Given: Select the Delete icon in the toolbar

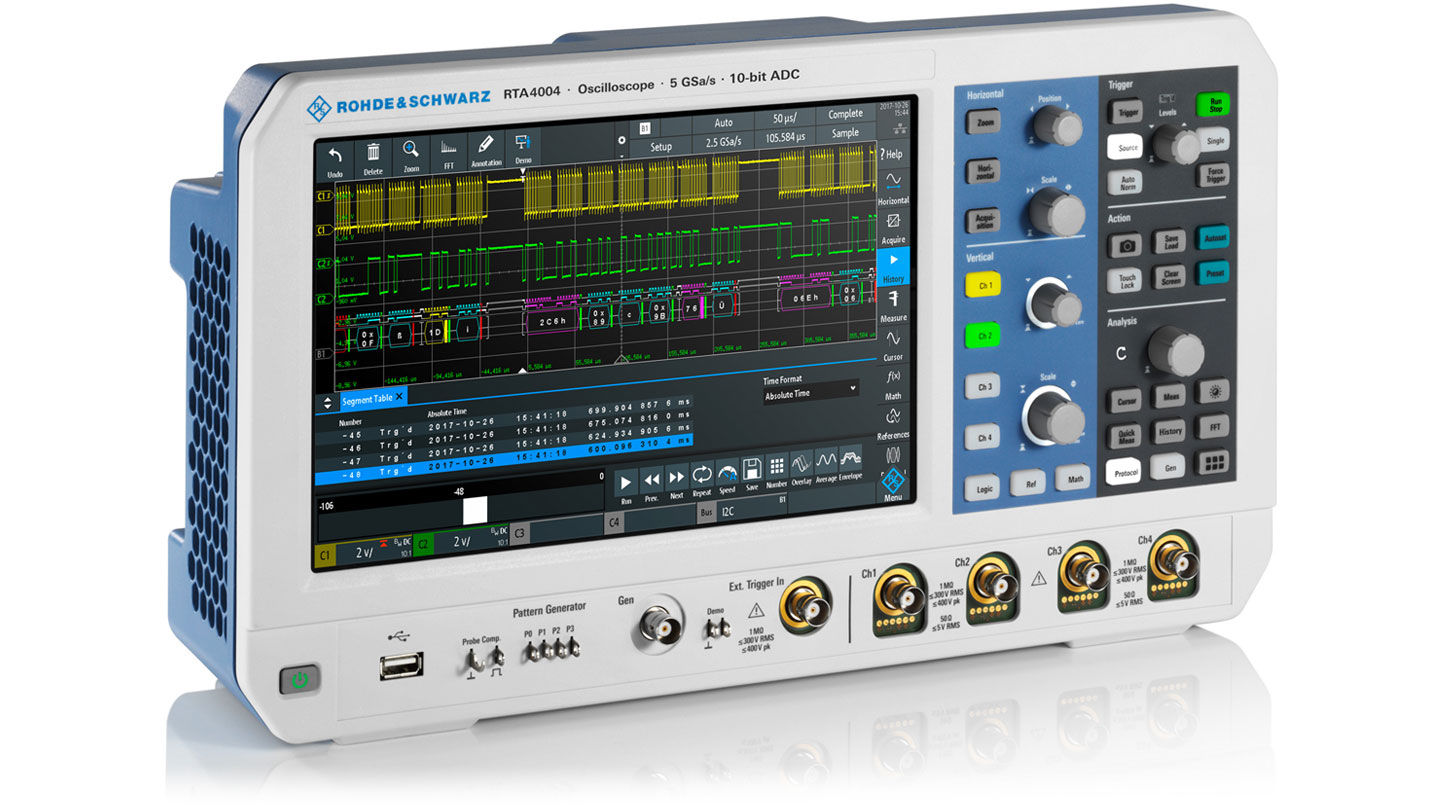Looking at the screenshot, I should coord(372,152).
